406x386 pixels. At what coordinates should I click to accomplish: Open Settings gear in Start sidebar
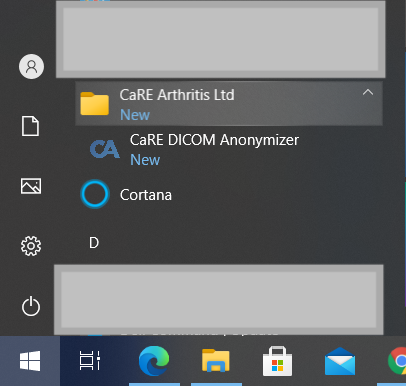(x=31, y=246)
